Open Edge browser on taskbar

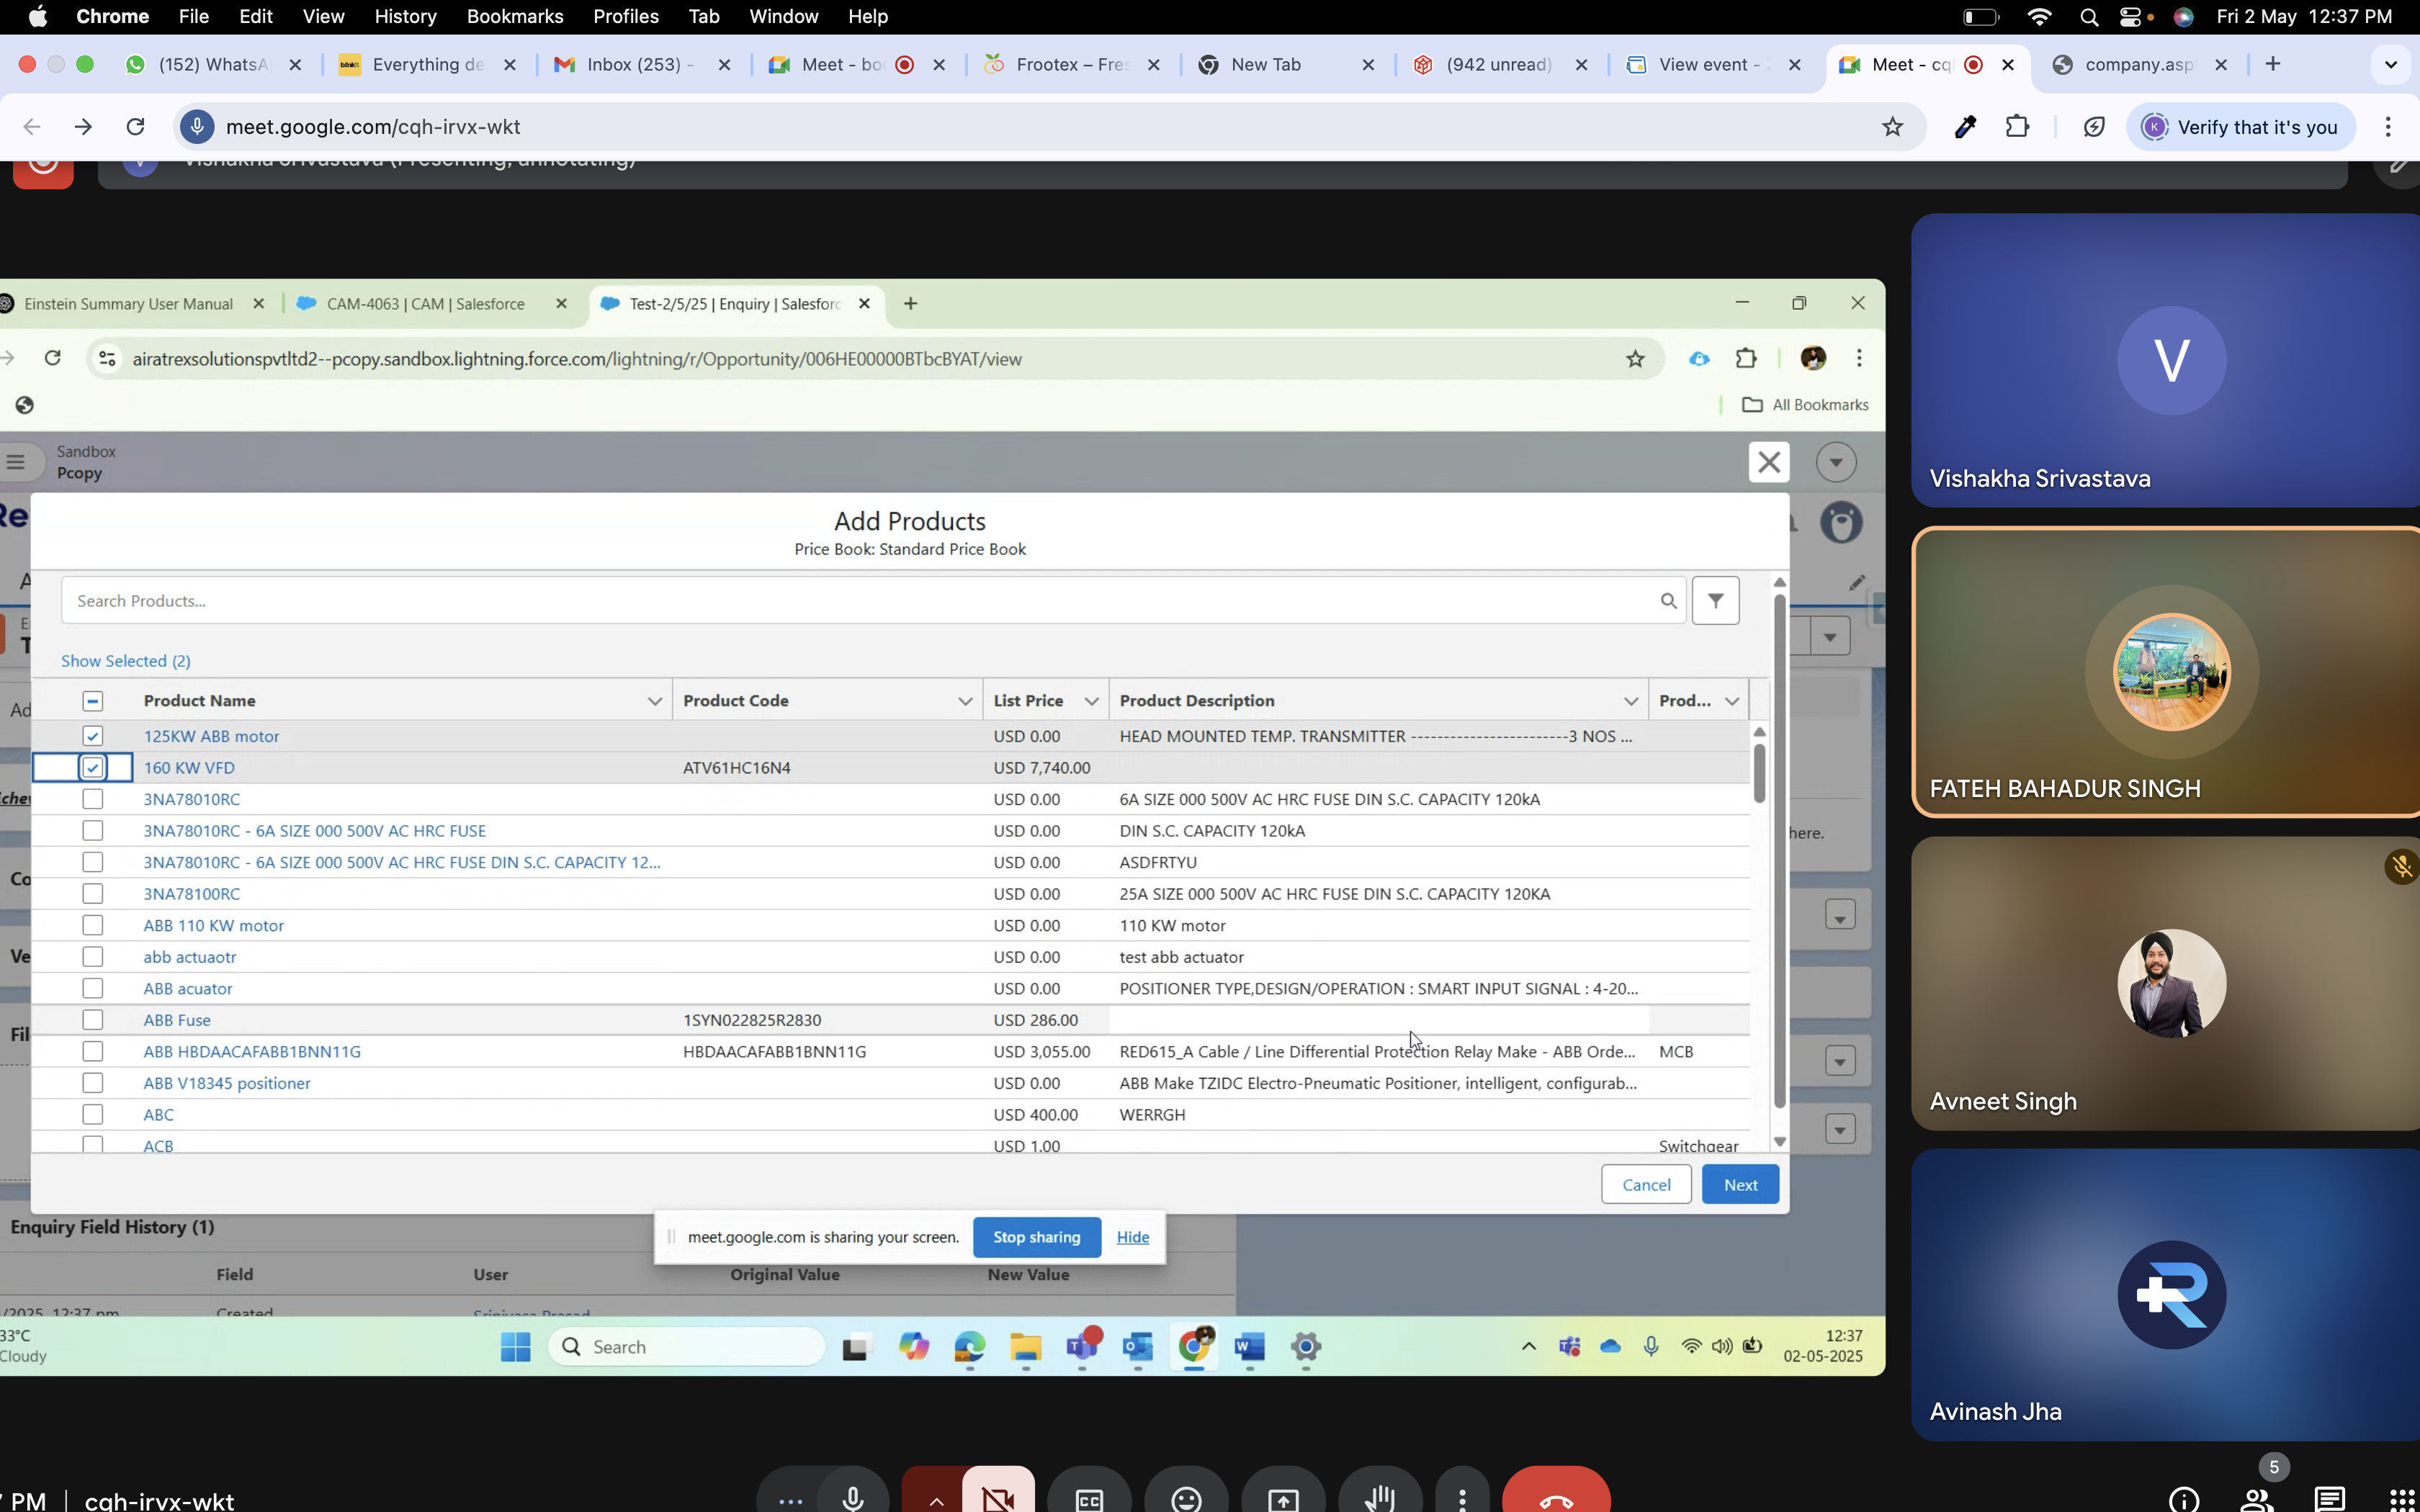(x=970, y=1347)
